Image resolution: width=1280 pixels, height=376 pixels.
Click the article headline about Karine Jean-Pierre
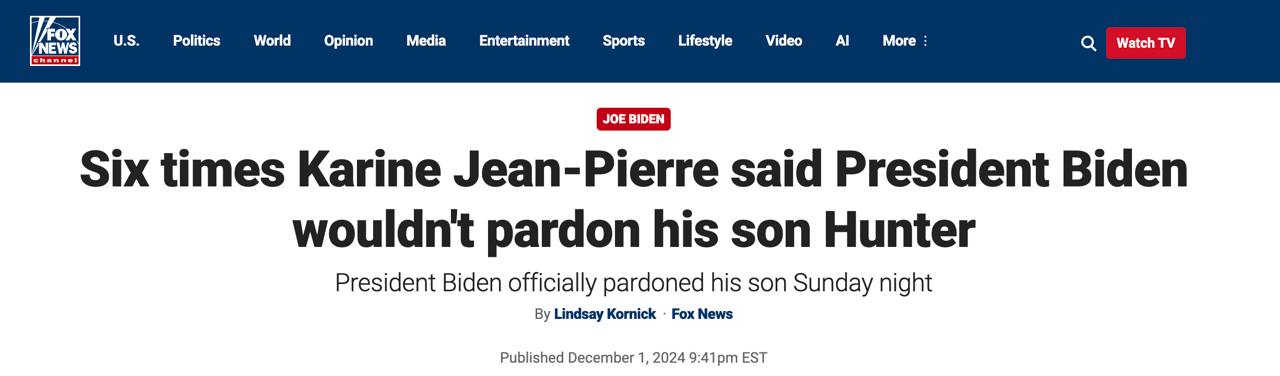pyautogui.click(x=634, y=199)
